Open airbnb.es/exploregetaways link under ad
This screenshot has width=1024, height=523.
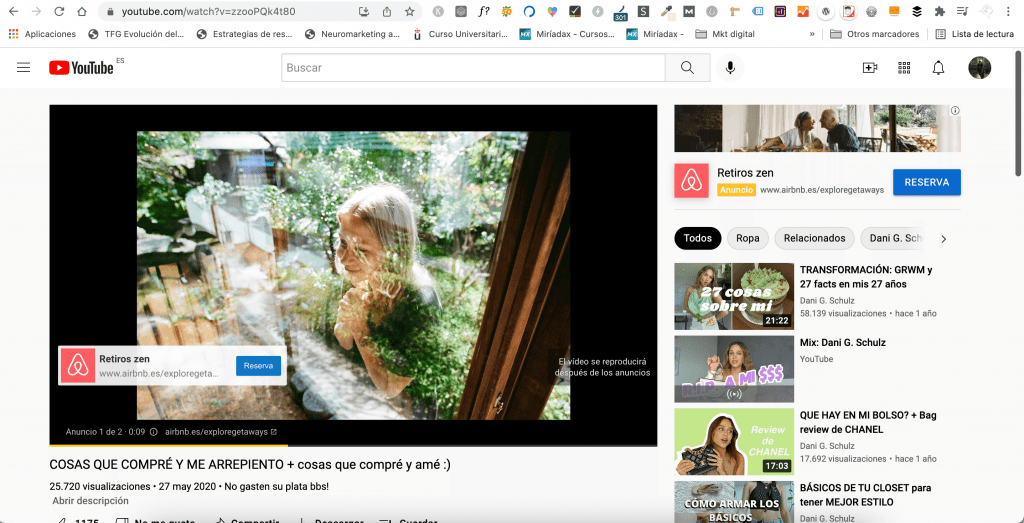pos(221,432)
